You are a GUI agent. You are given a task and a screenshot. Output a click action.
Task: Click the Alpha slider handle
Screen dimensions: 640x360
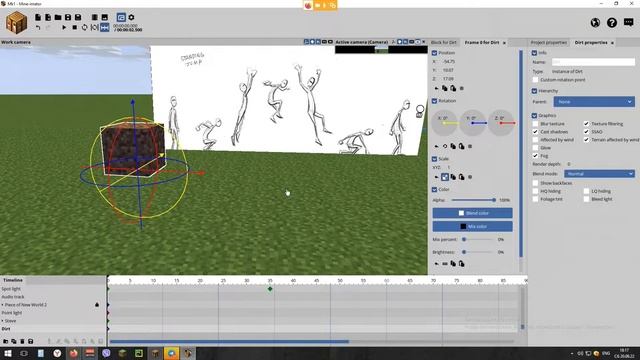click(x=494, y=200)
